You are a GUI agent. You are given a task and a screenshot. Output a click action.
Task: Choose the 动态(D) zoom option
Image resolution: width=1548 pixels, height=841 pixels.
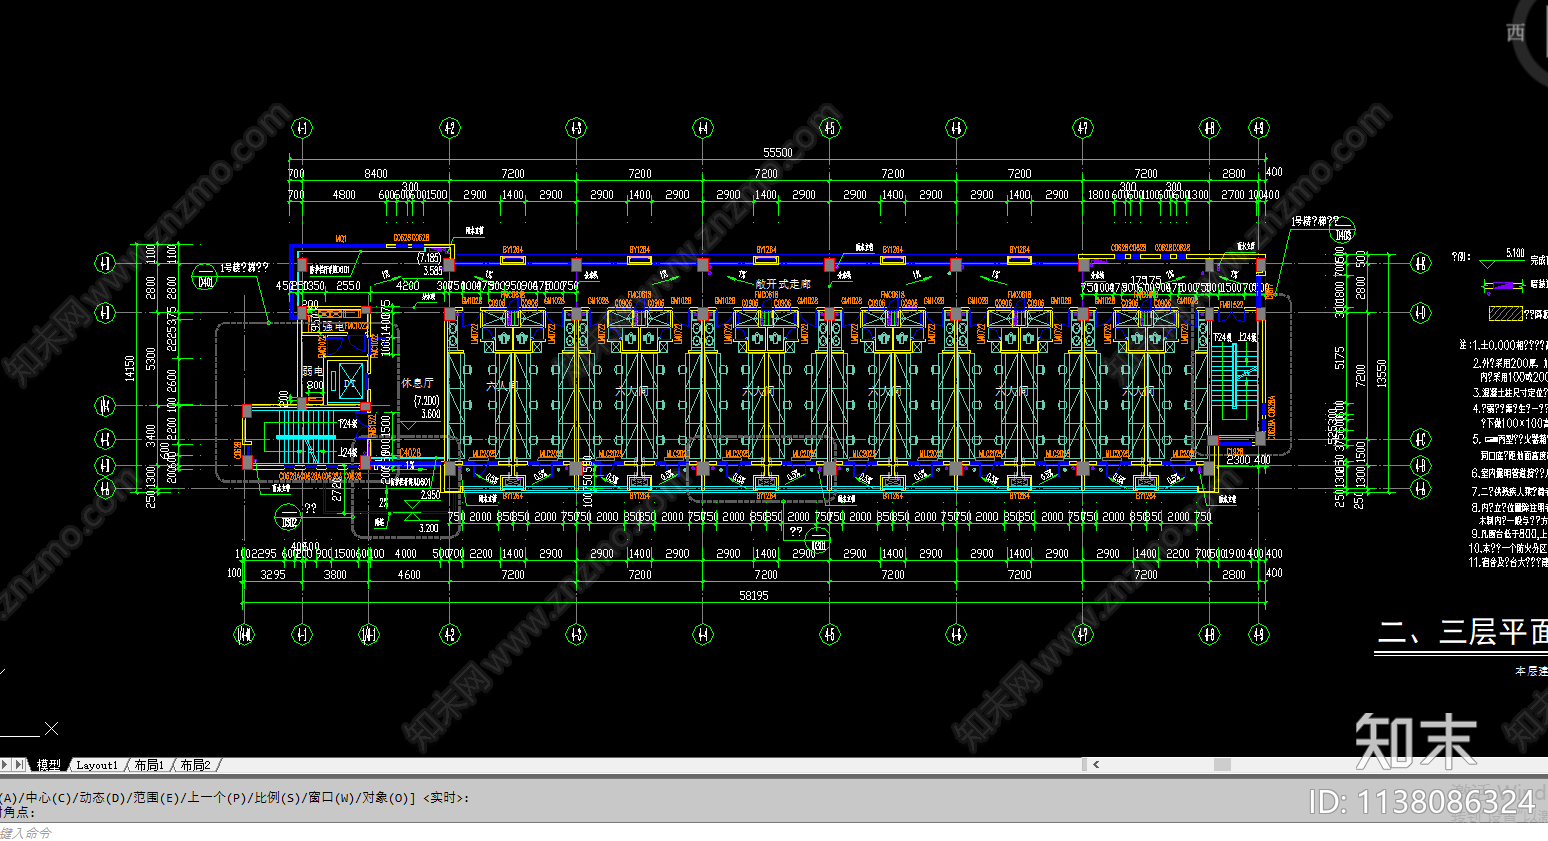[x=102, y=798]
